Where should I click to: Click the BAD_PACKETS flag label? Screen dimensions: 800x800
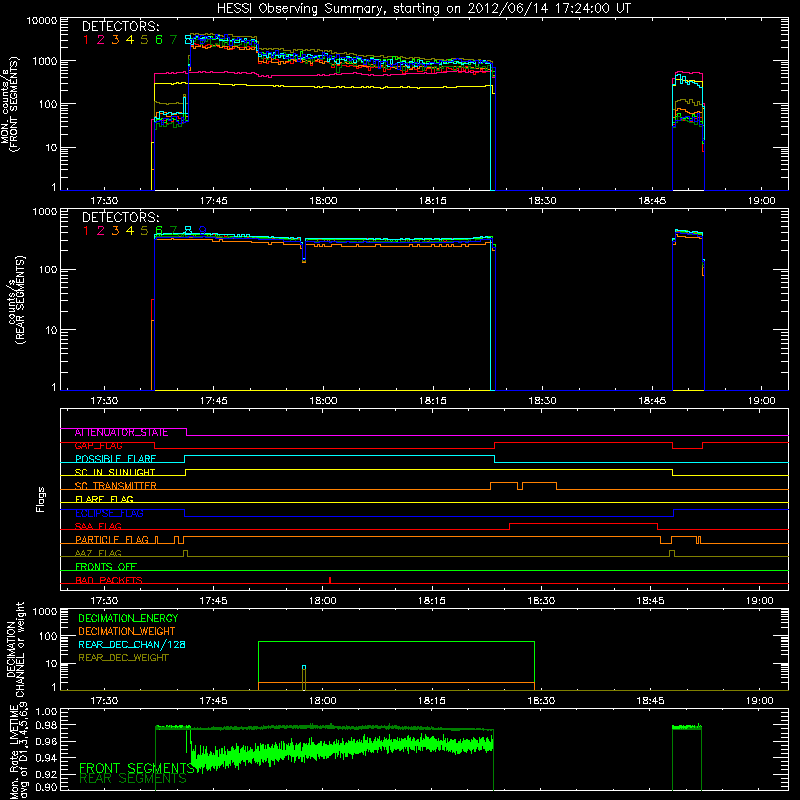pos(109,580)
